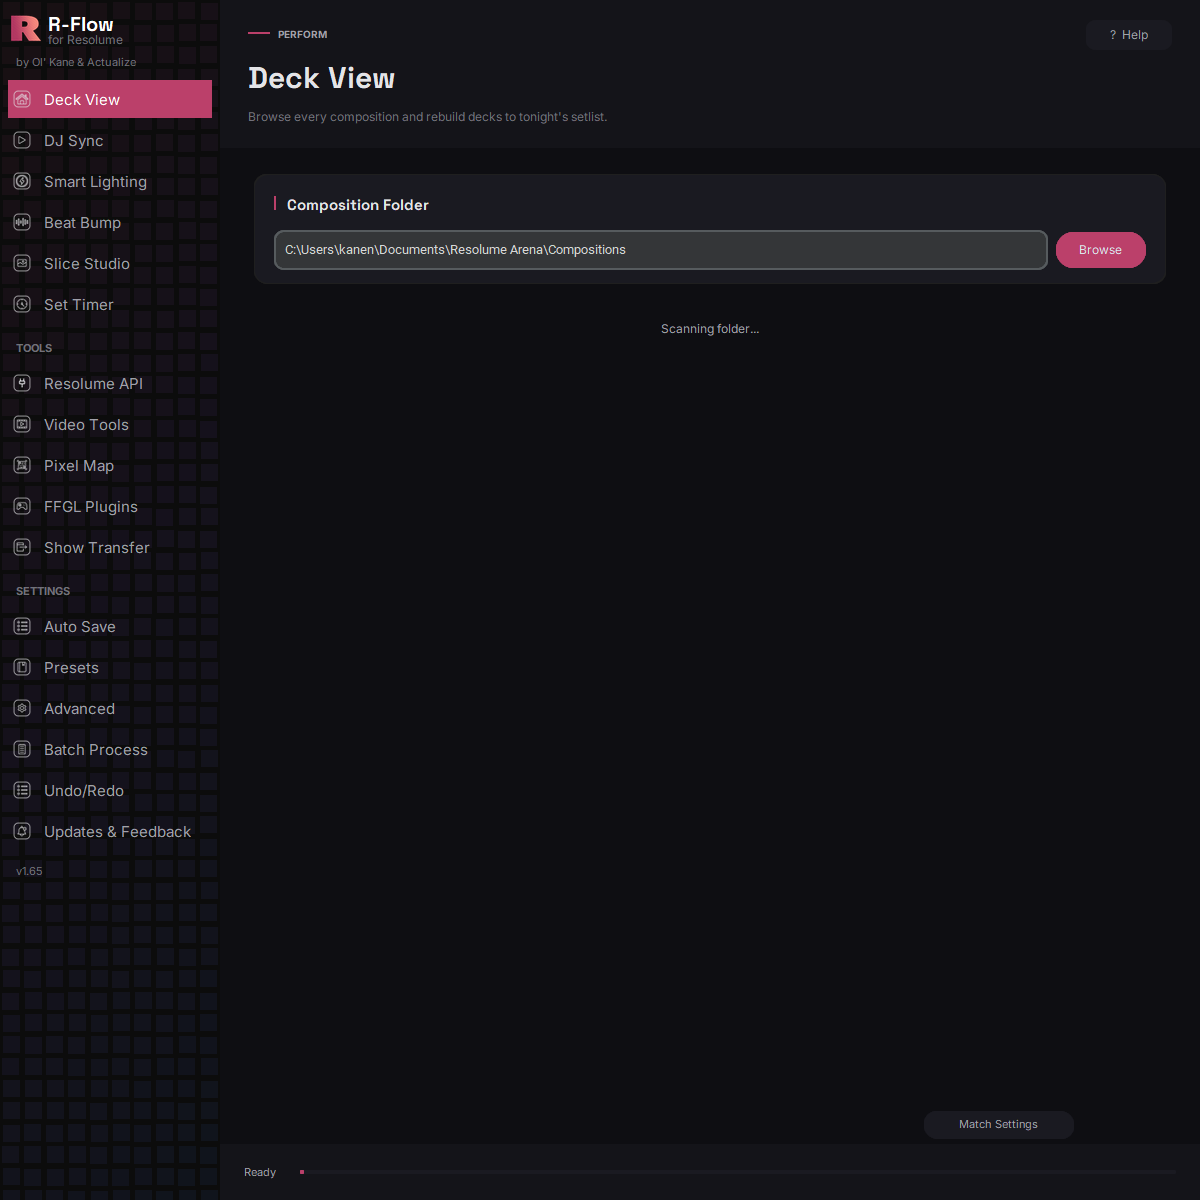This screenshot has width=1200, height=1200.
Task: Click the Scanning folder... message
Action: point(710,329)
